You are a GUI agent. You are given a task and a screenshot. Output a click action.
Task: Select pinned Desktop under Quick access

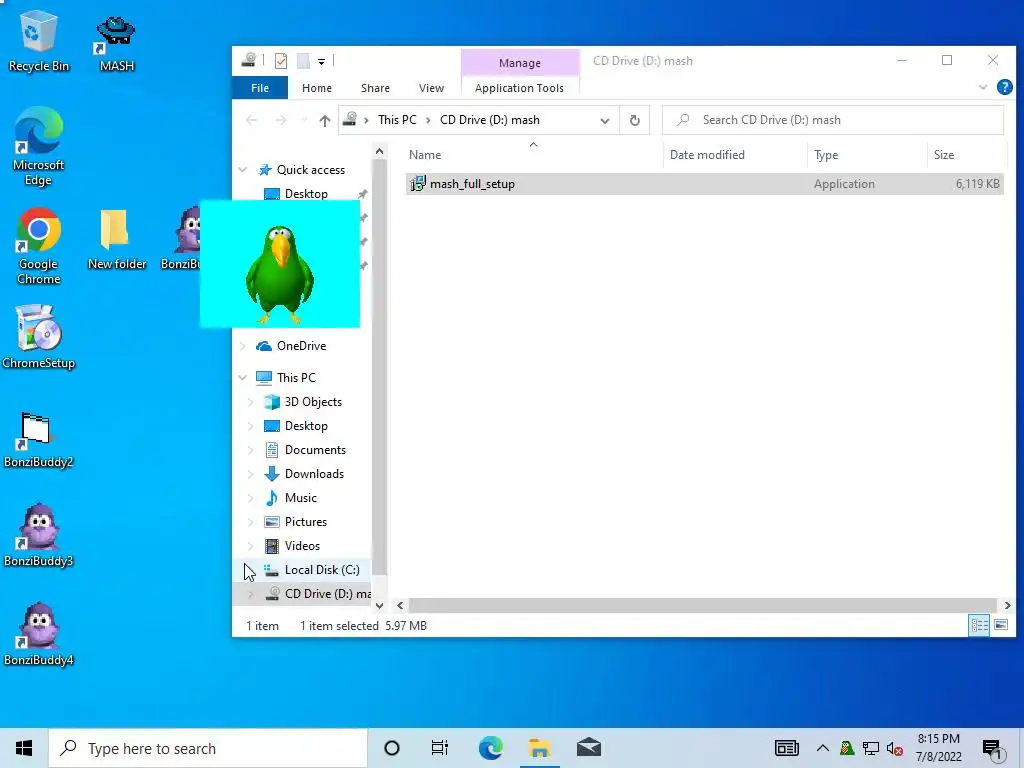306,194
